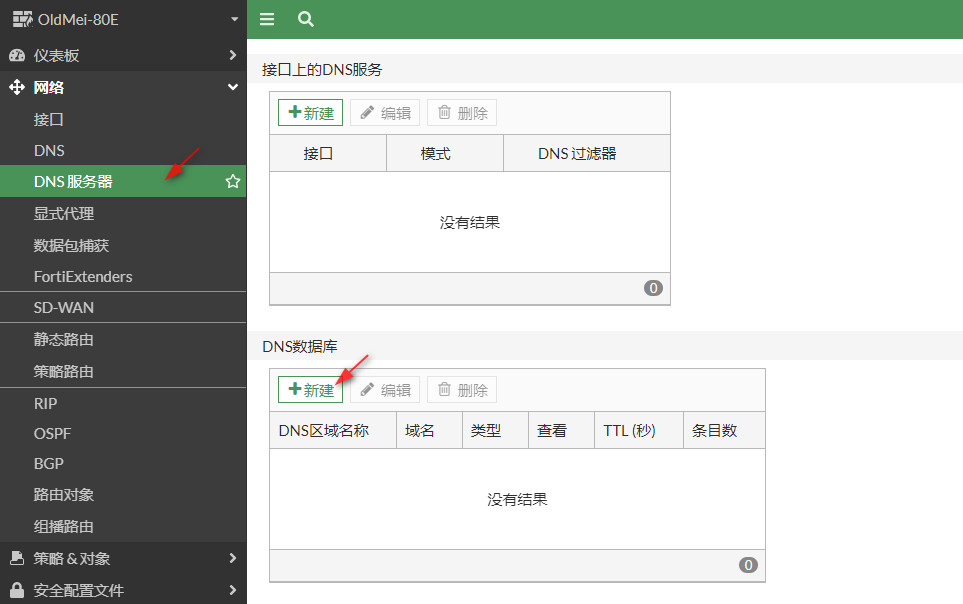963x604 pixels.
Task: Click the count badge in DNS数据库 table footer
Action: 748,565
